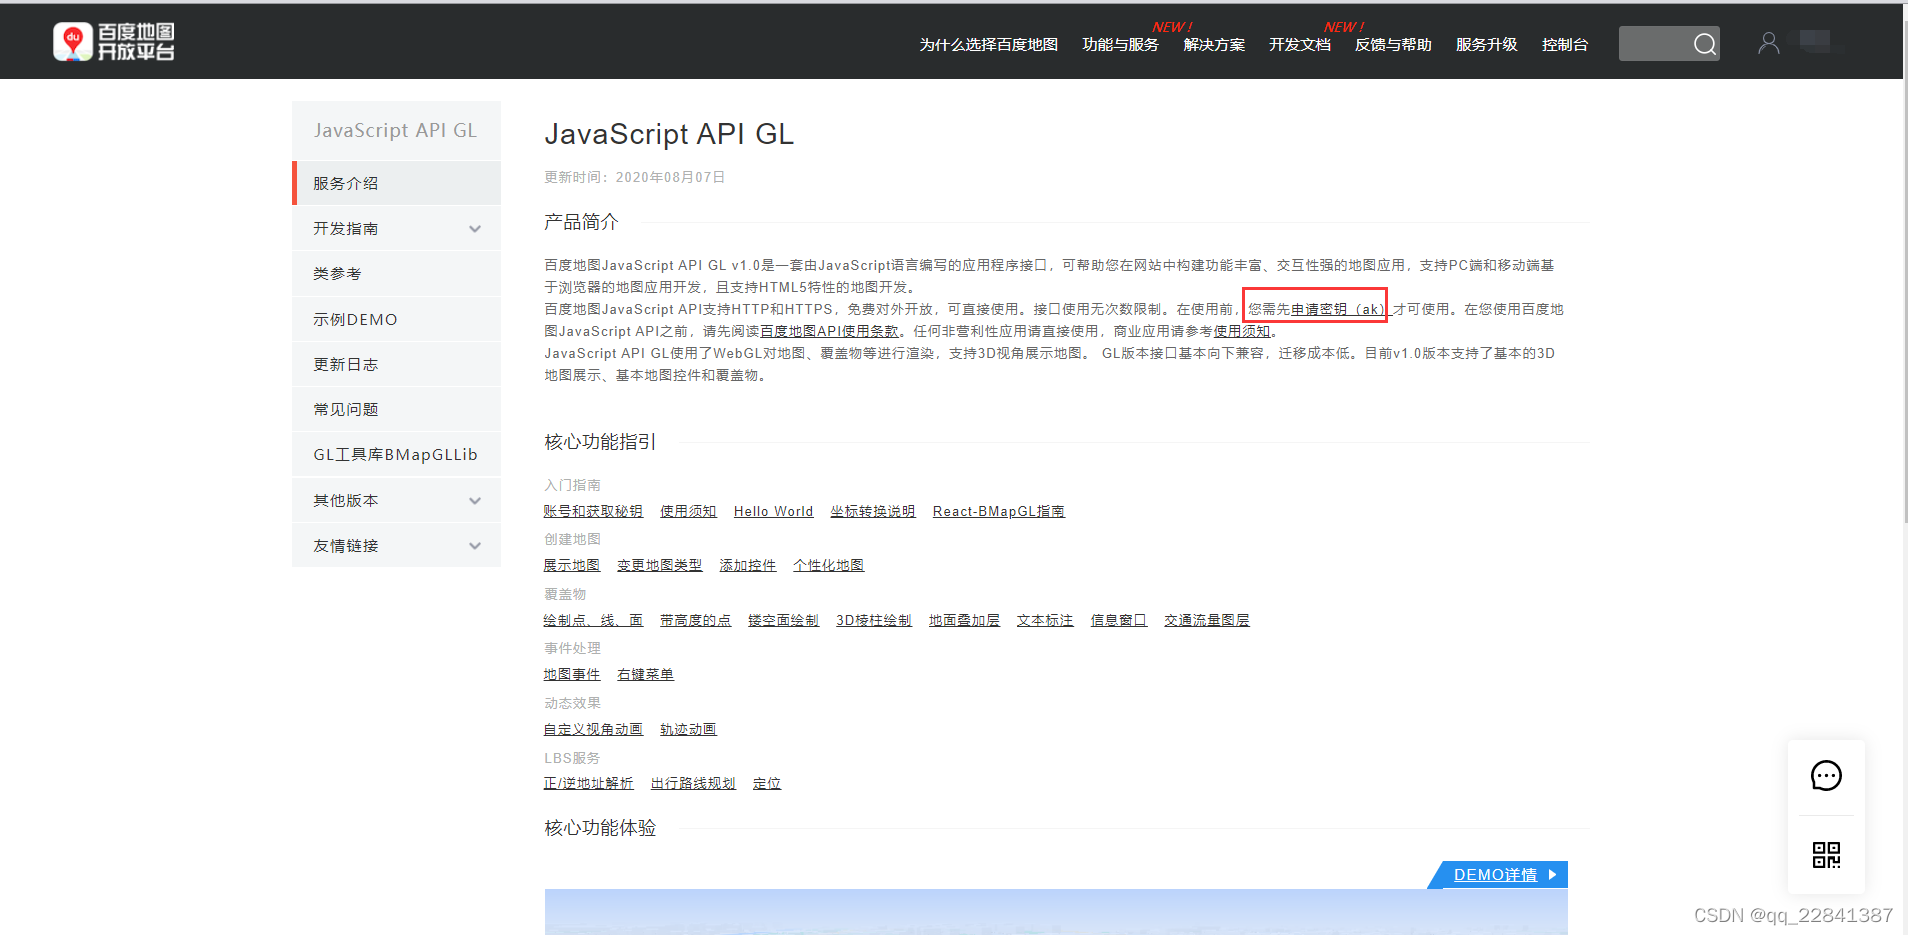Open 自定义视角动画 link

593,729
